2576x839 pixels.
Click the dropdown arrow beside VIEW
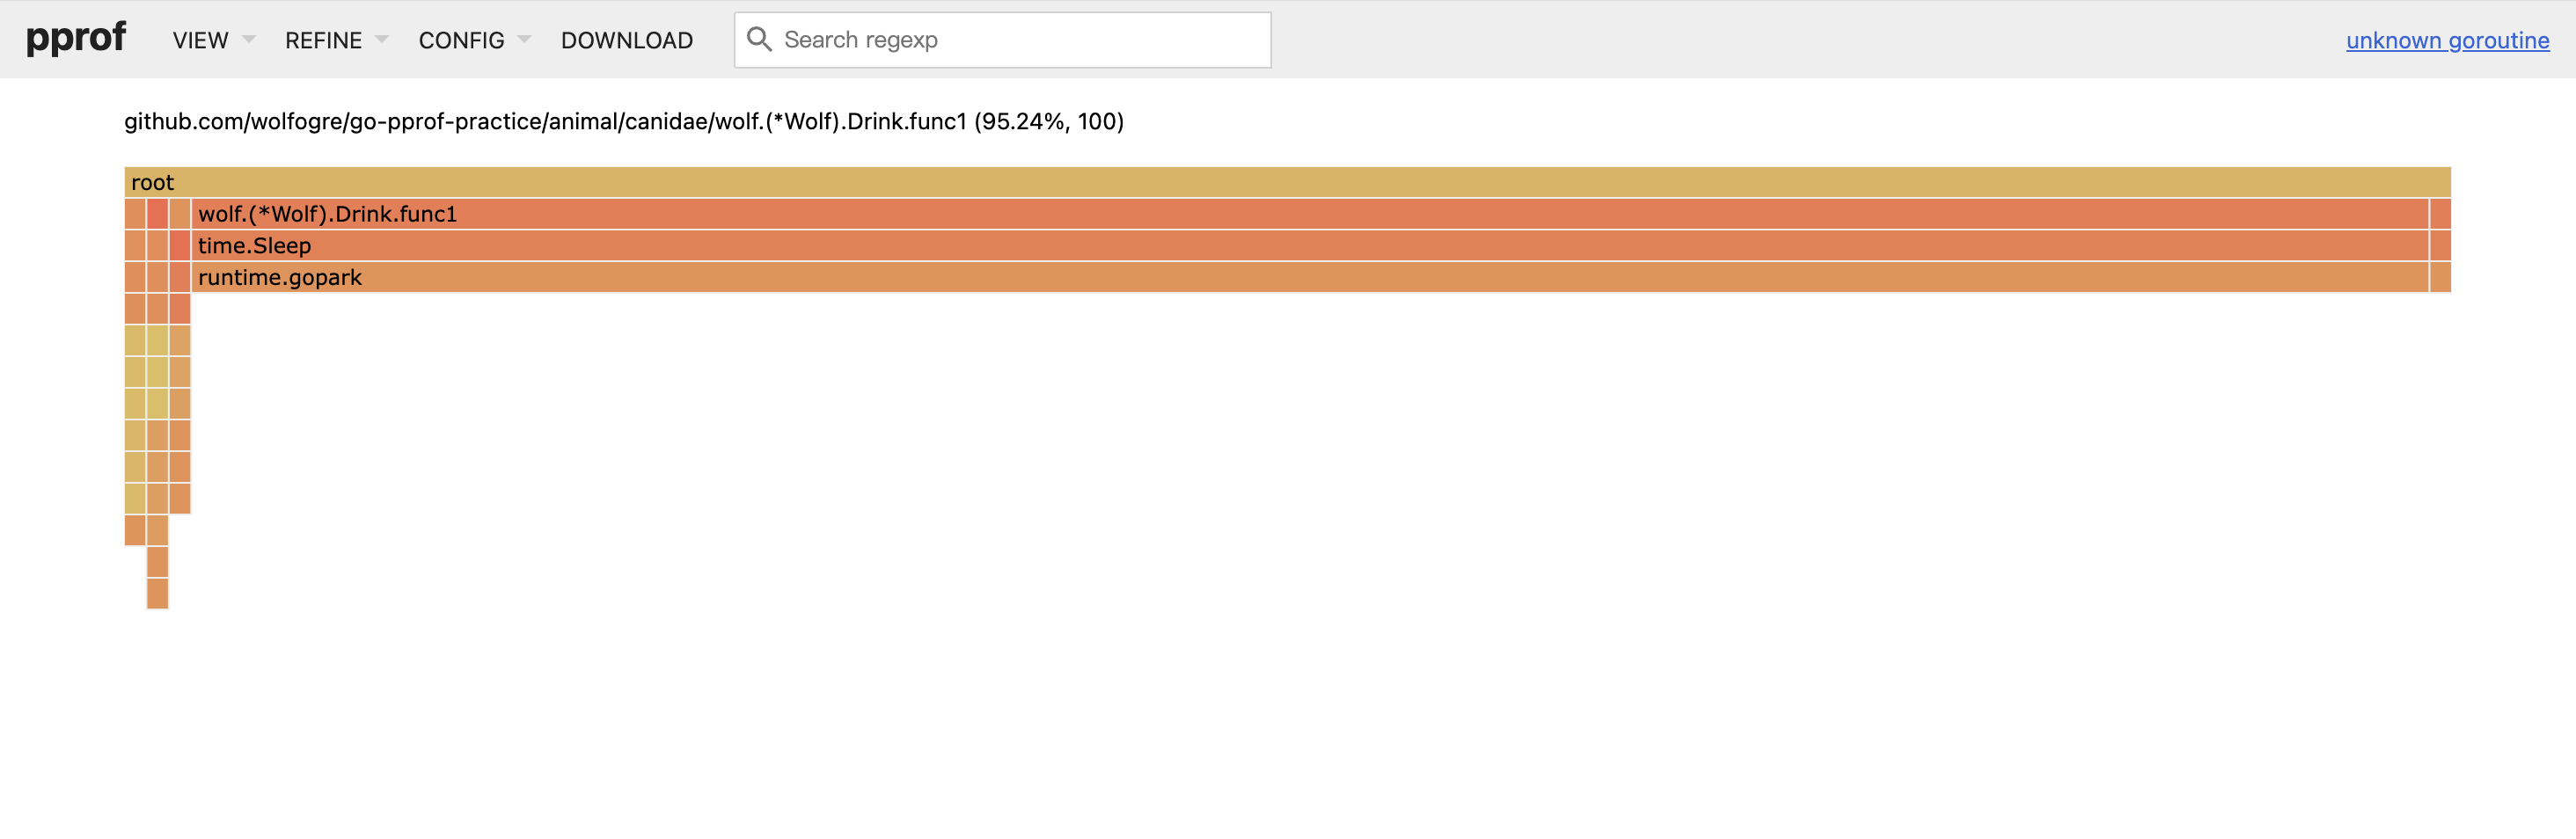pyautogui.click(x=249, y=40)
